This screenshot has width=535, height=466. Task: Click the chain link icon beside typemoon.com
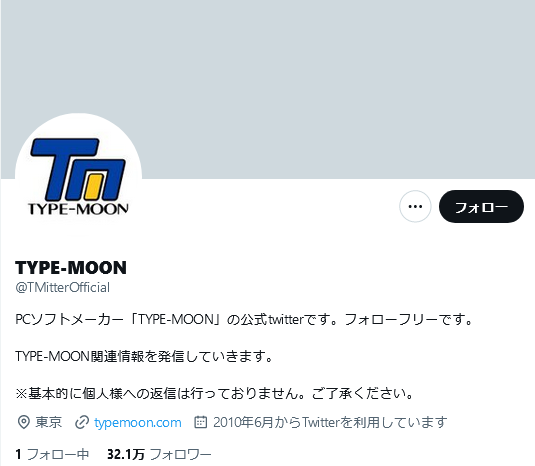pyautogui.click(x=82, y=422)
